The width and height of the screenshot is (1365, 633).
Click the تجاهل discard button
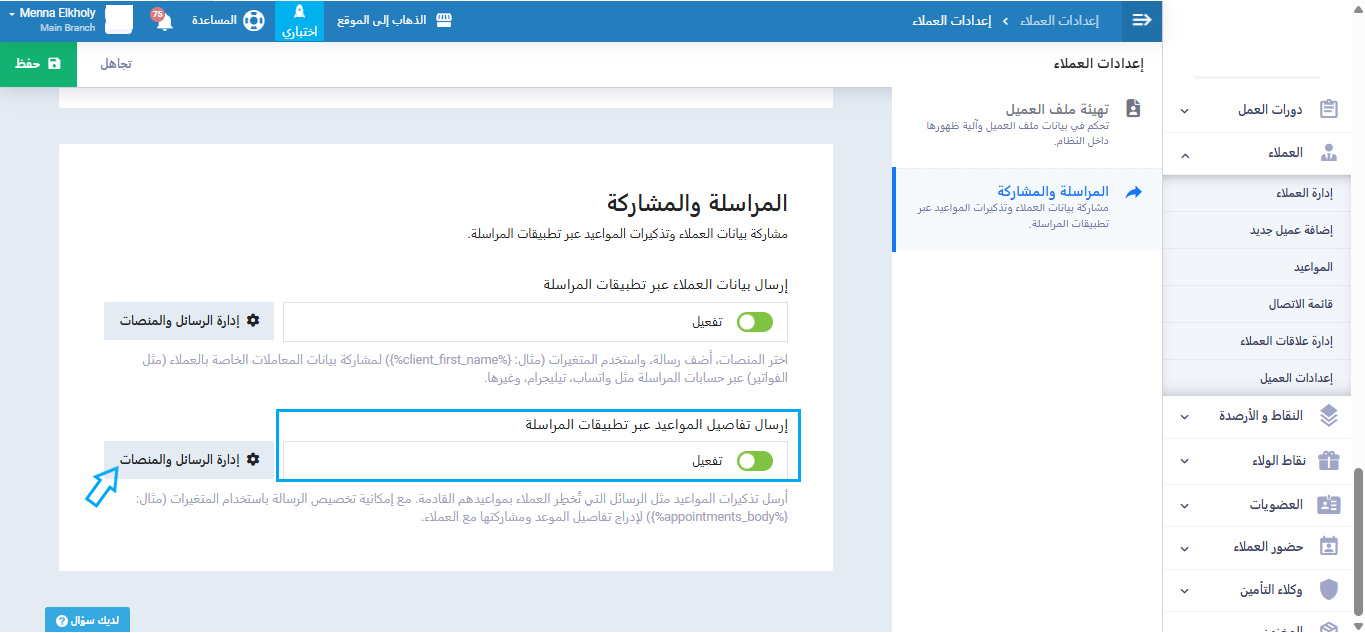pyautogui.click(x=116, y=64)
